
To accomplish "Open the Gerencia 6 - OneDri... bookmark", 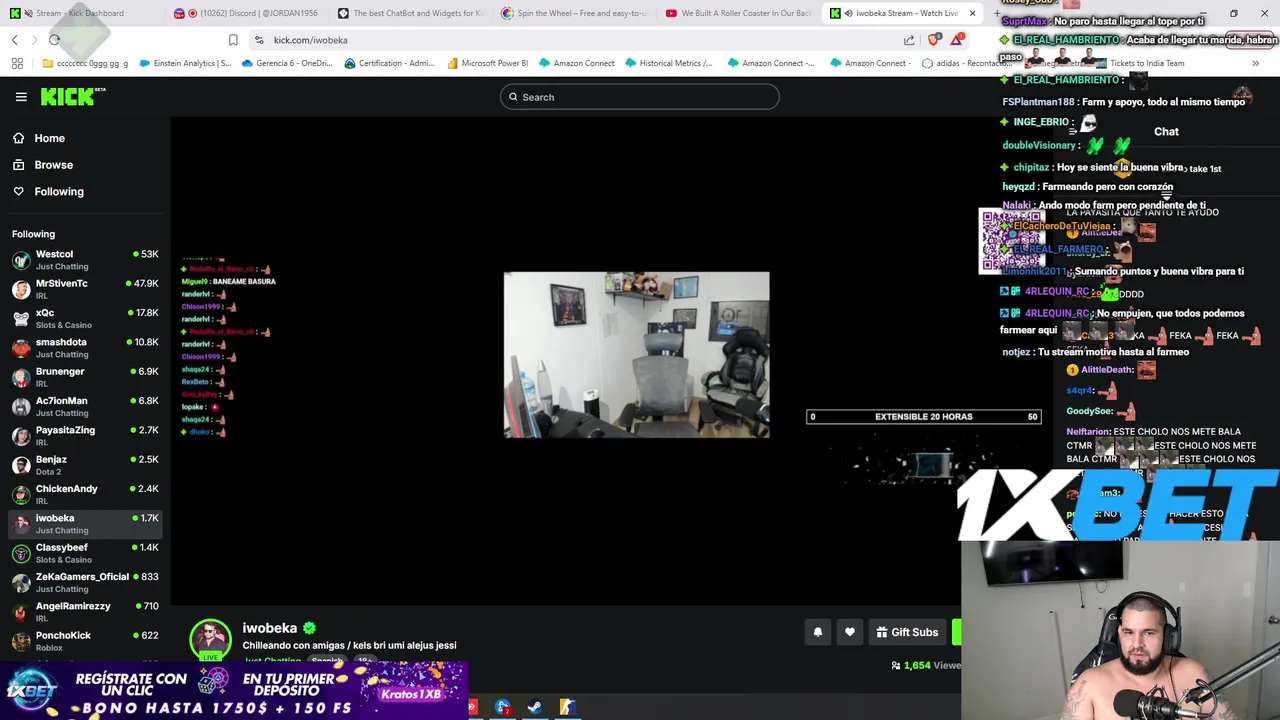I will (x=285, y=63).
